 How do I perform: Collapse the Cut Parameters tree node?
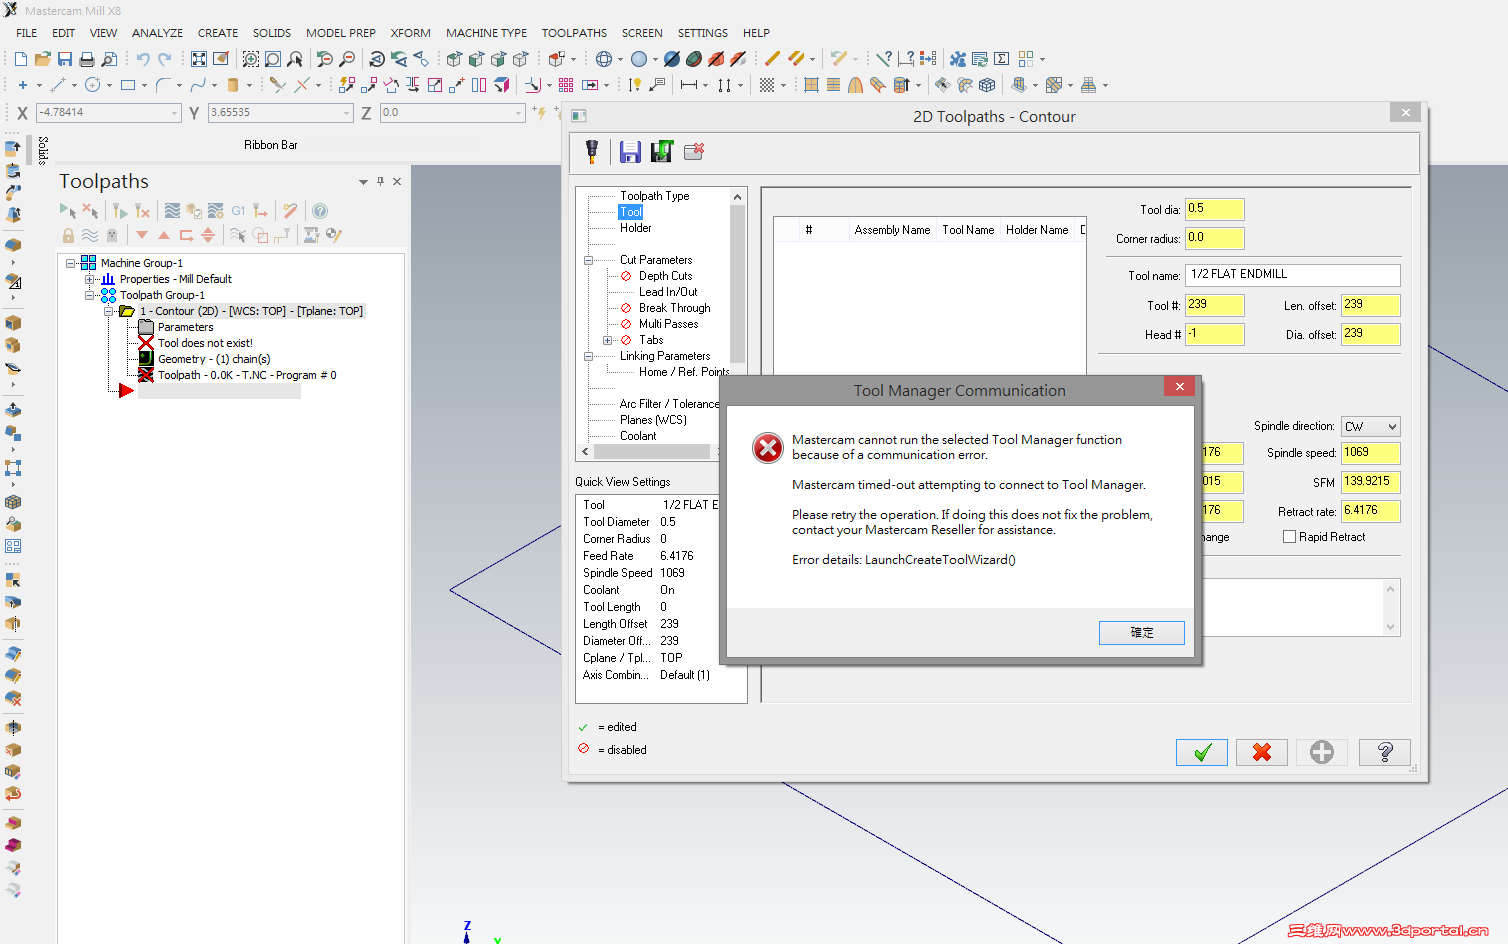tap(589, 260)
